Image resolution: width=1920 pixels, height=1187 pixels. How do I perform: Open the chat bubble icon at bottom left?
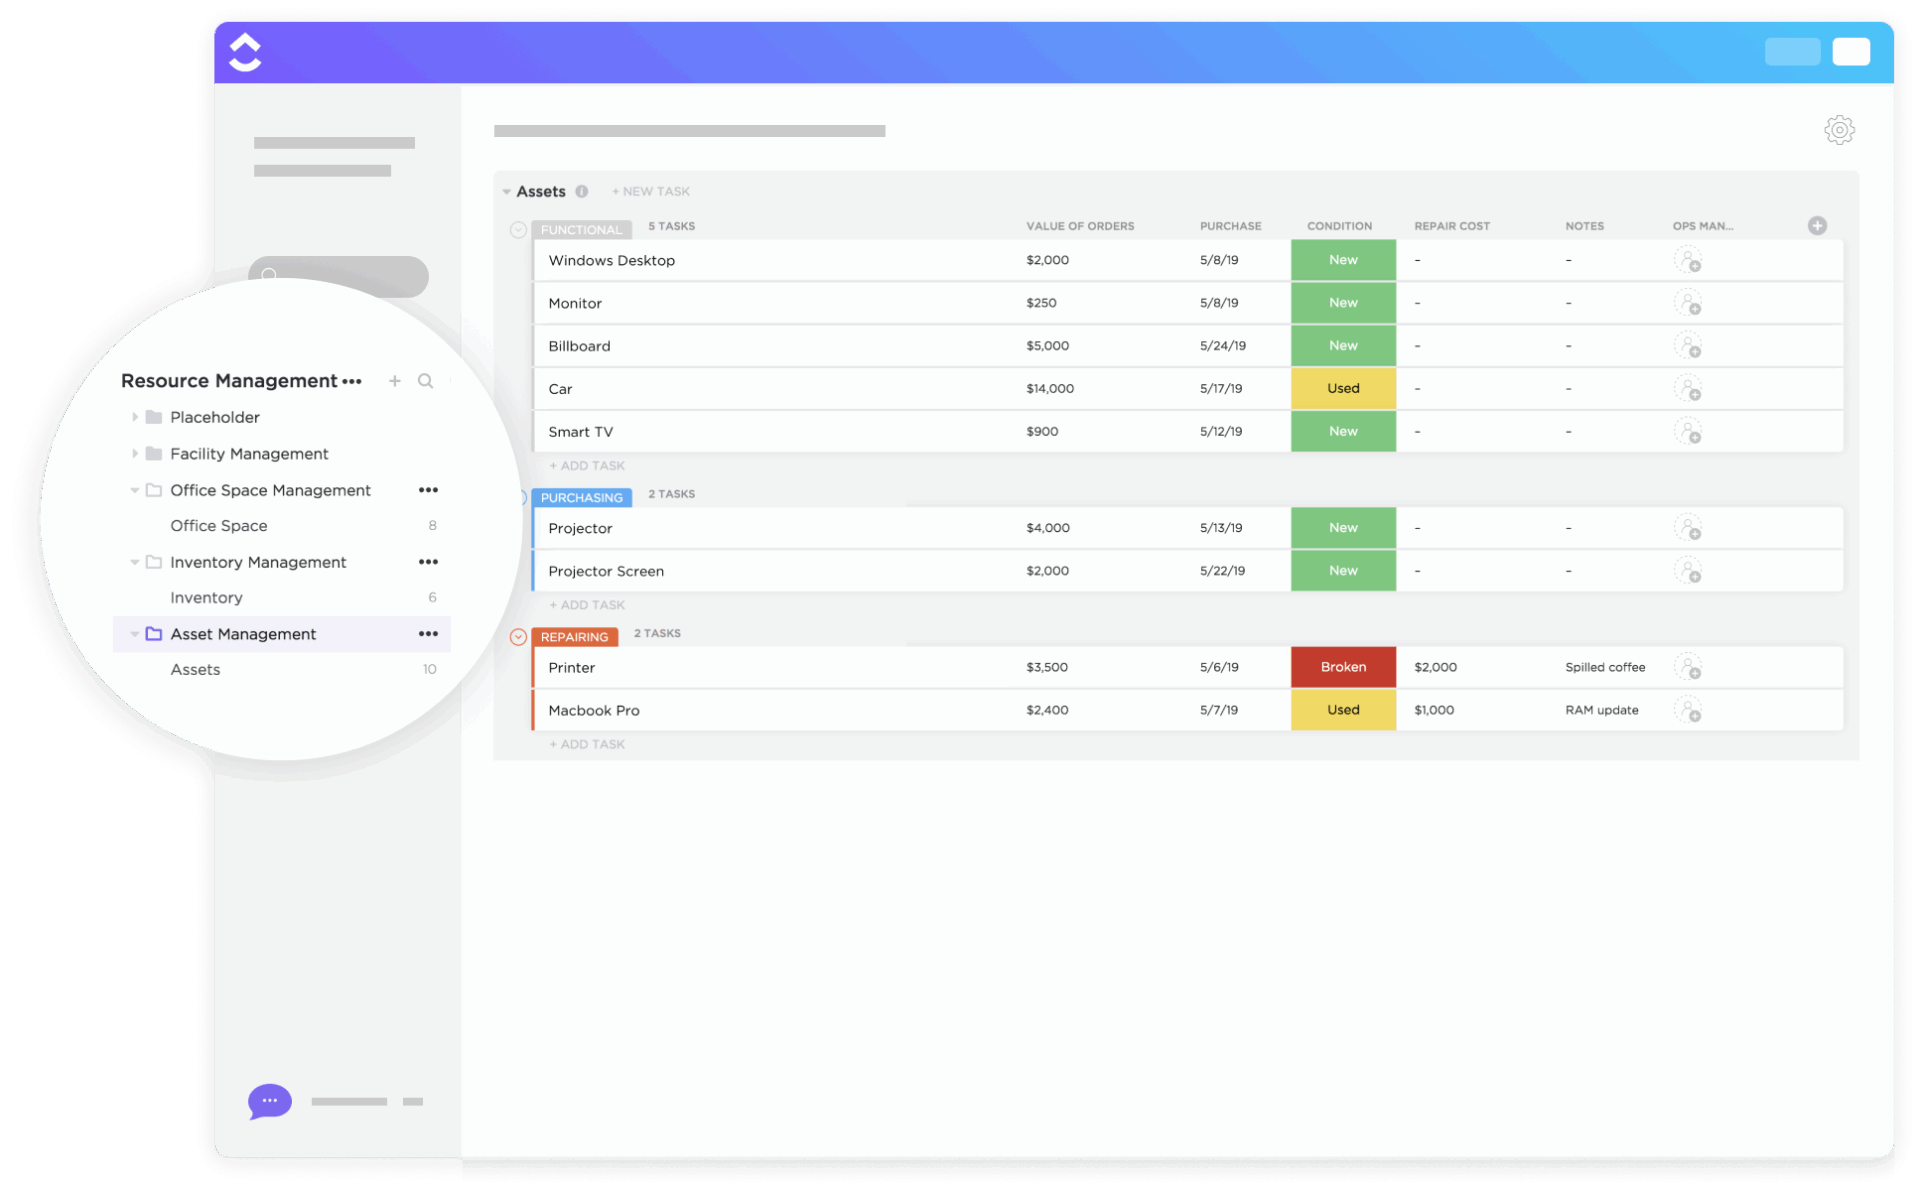tap(269, 1101)
